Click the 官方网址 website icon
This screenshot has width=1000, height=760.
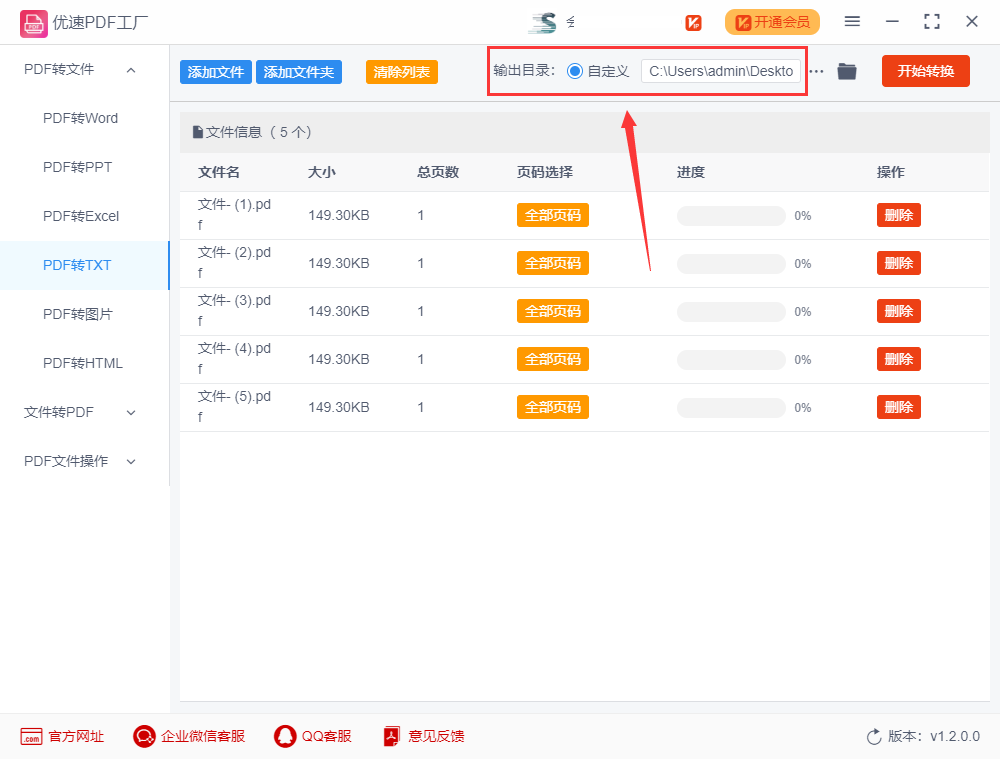(x=31, y=736)
